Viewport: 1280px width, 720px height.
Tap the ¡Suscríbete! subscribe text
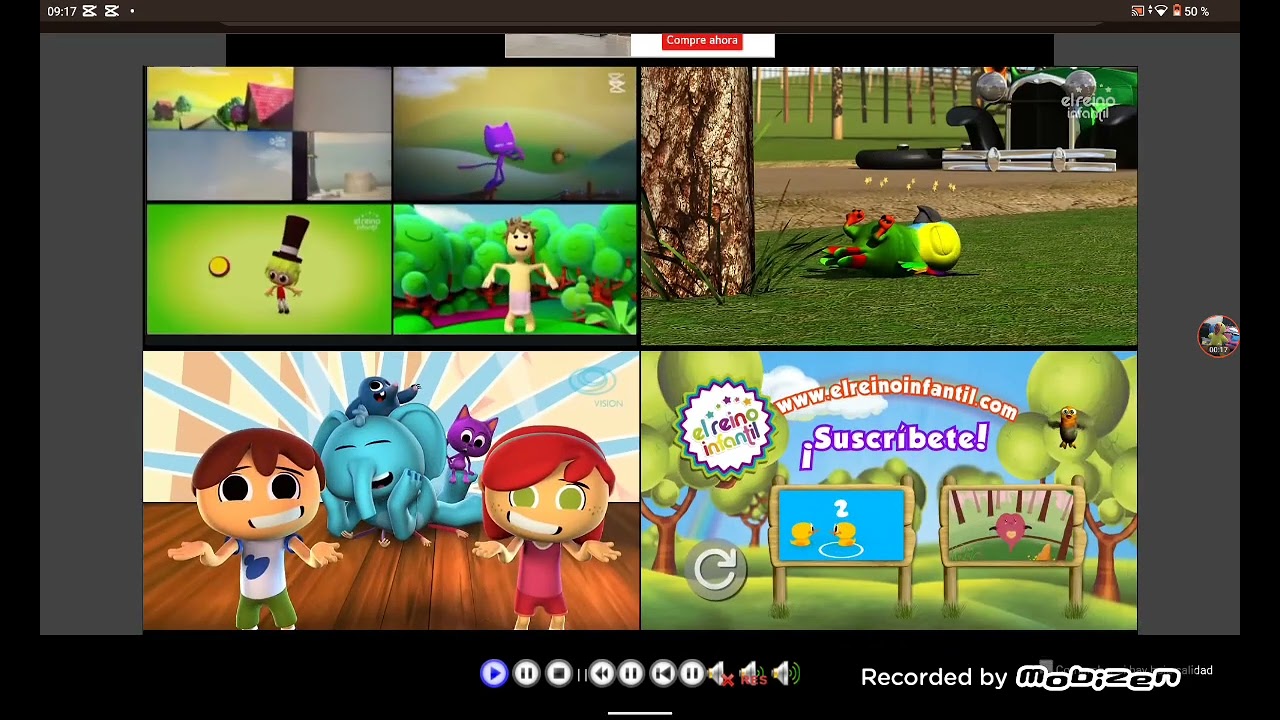pyautogui.click(x=894, y=442)
